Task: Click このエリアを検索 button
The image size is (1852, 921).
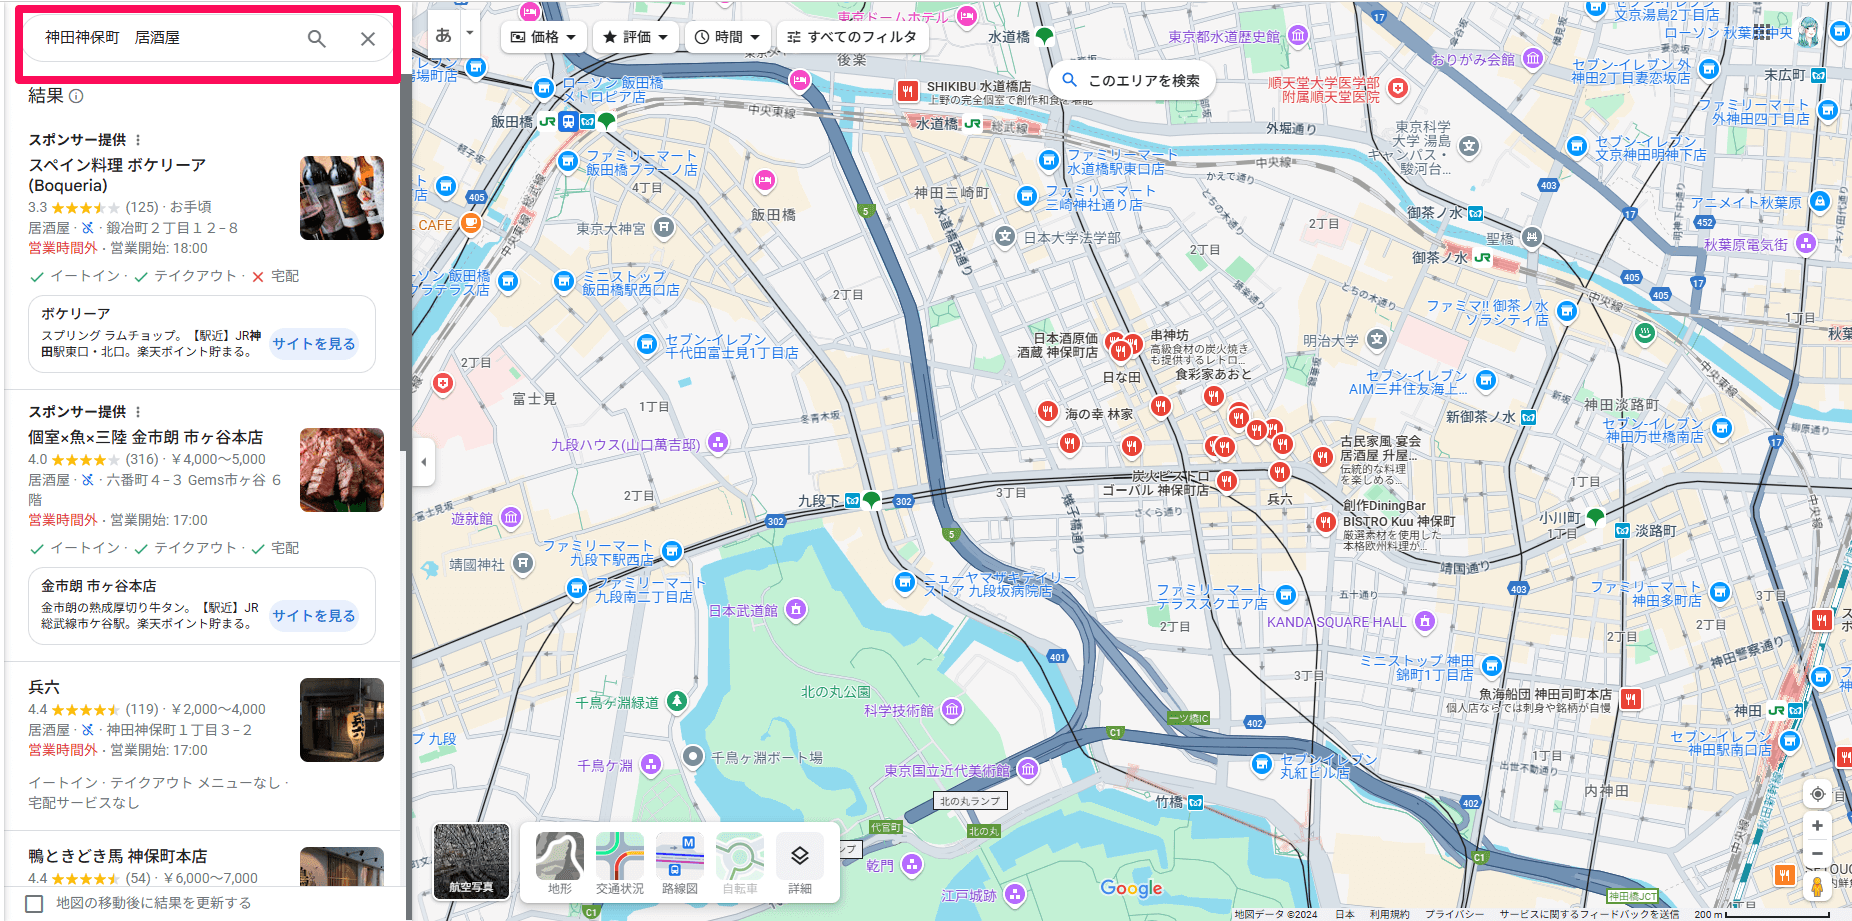Action: pyautogui.click(x=1131, y=80)
